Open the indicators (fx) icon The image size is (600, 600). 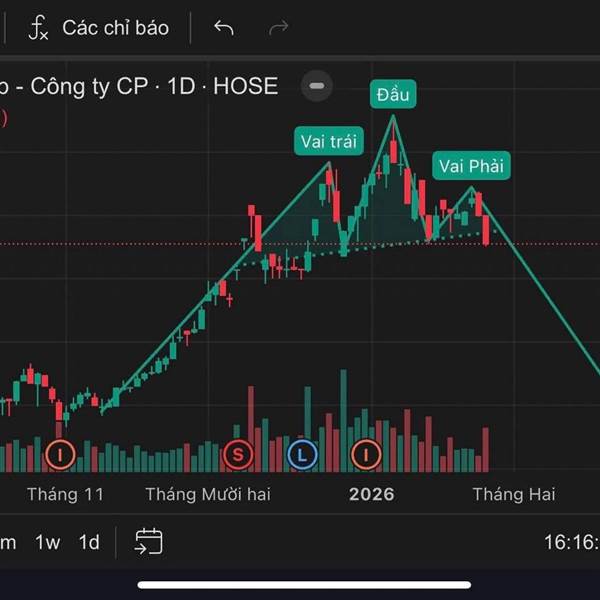point(38,28)
